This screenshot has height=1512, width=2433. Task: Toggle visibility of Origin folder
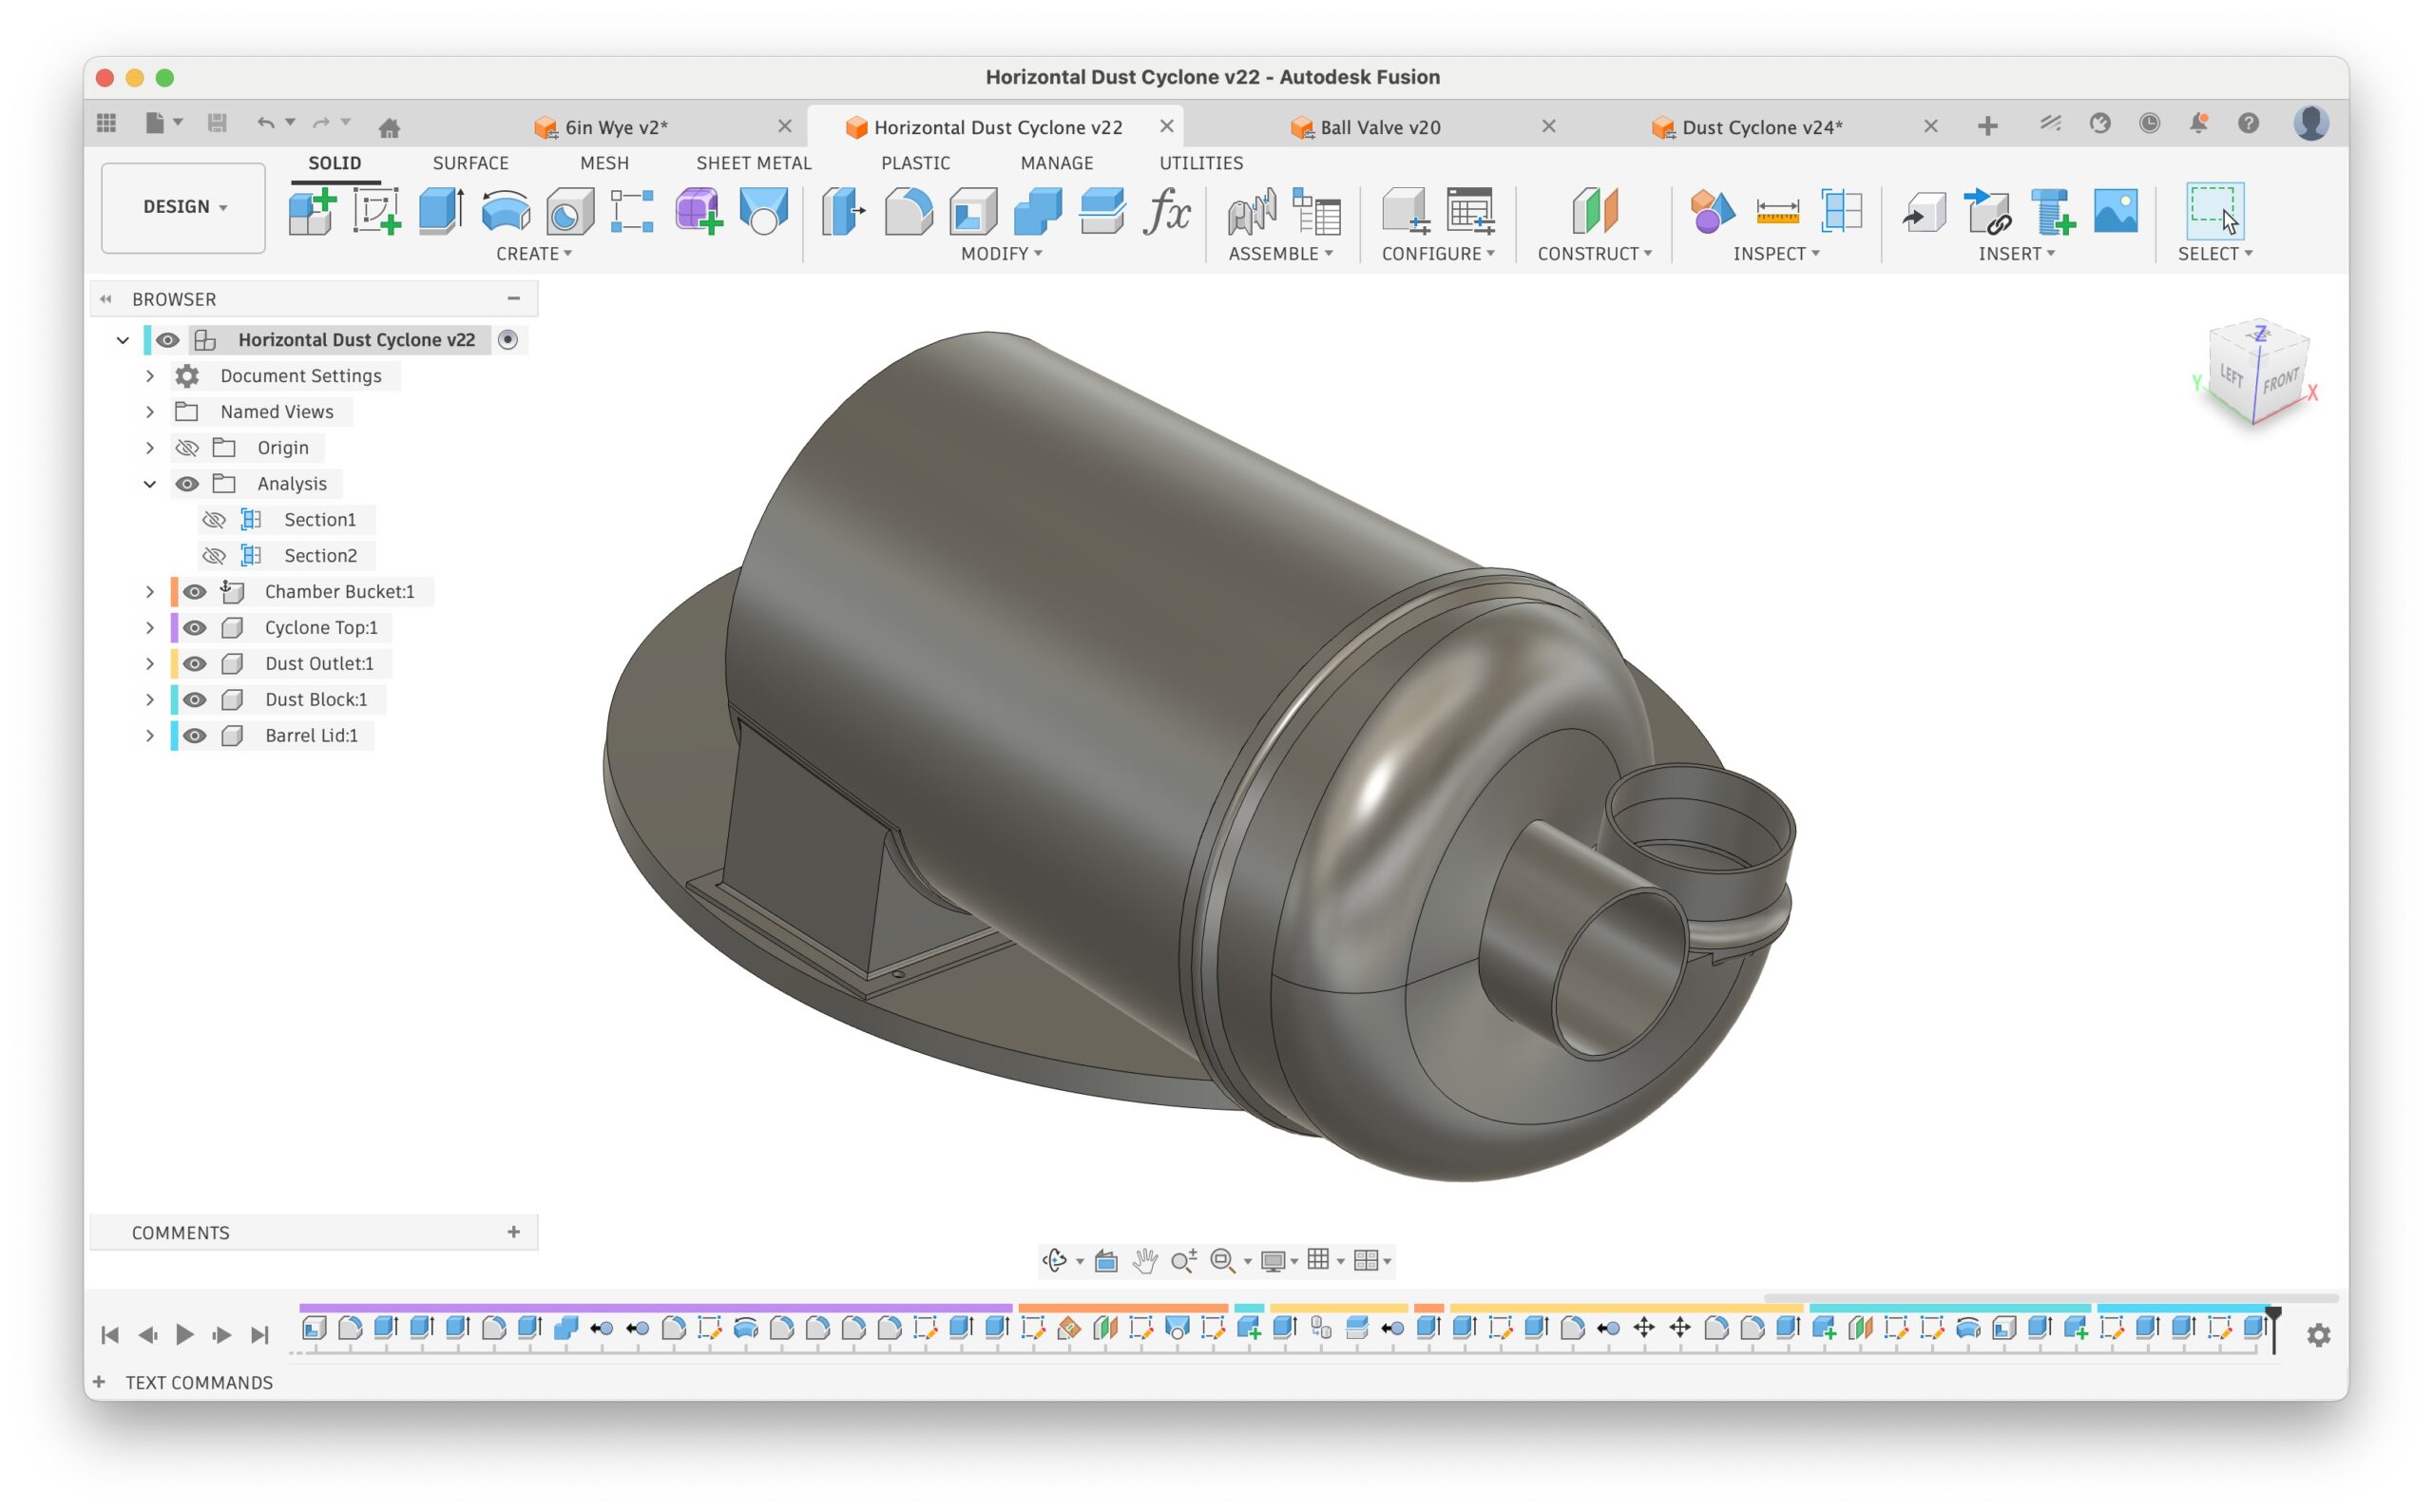(x=187, y=448)
